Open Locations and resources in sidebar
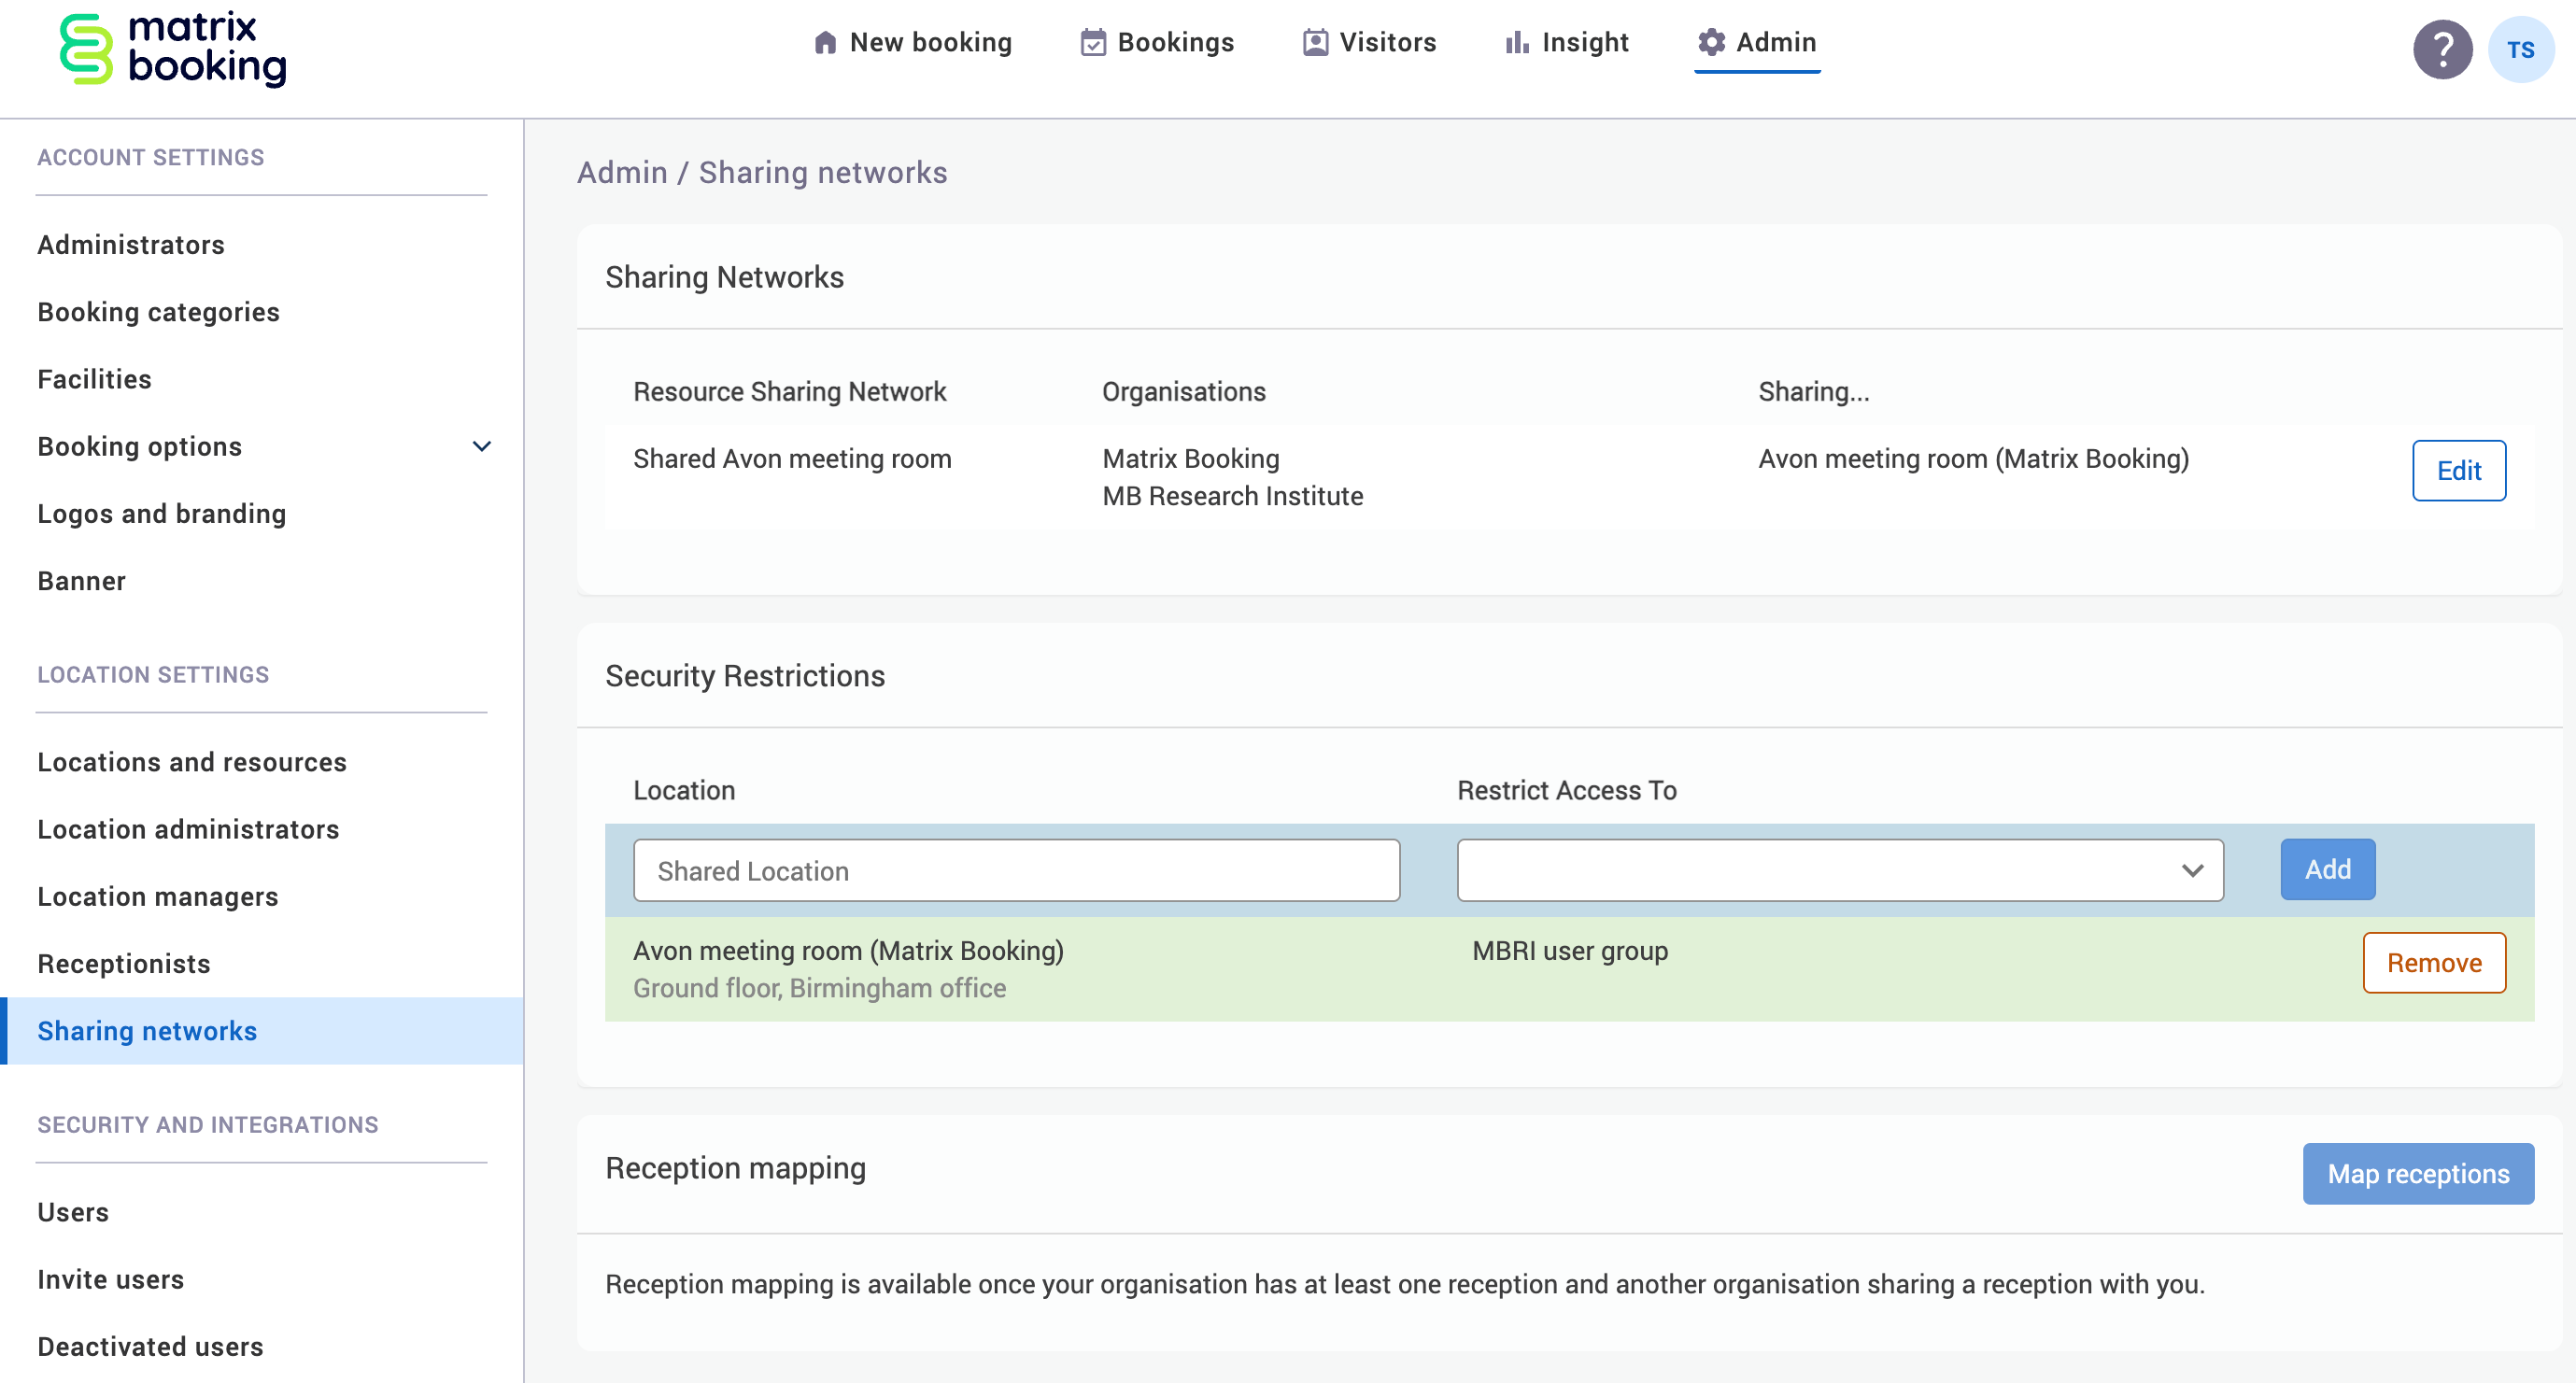2576x1383 pixels. (x=192, y=762)
